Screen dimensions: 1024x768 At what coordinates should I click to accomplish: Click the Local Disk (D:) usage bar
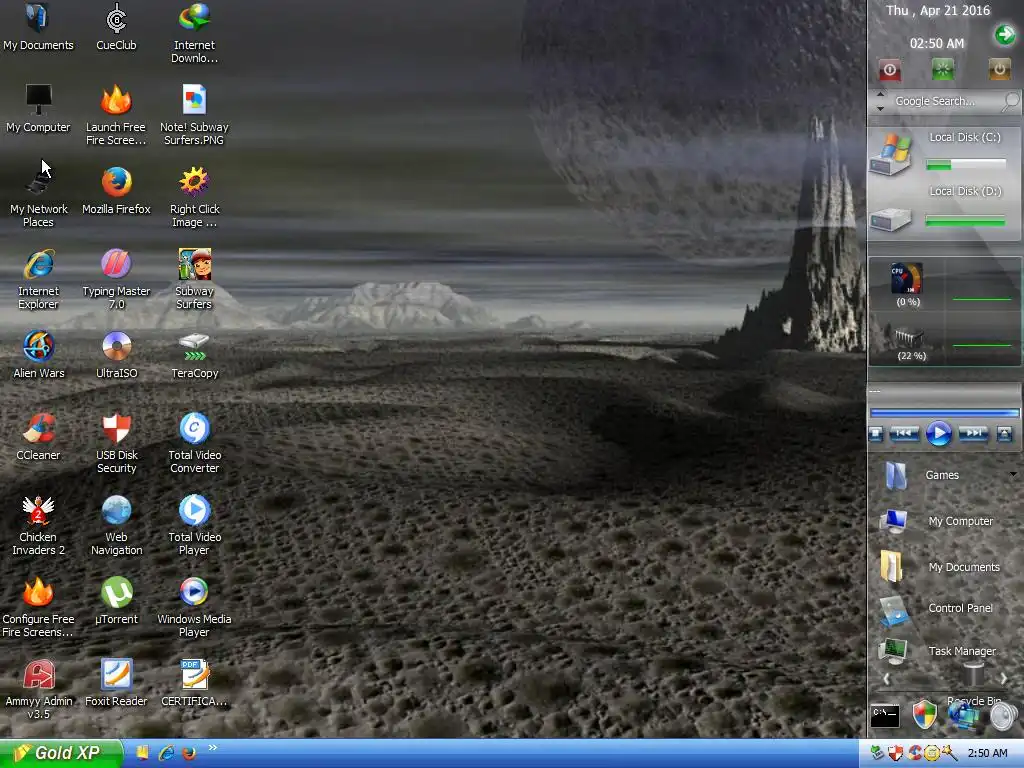pos(966,221)
